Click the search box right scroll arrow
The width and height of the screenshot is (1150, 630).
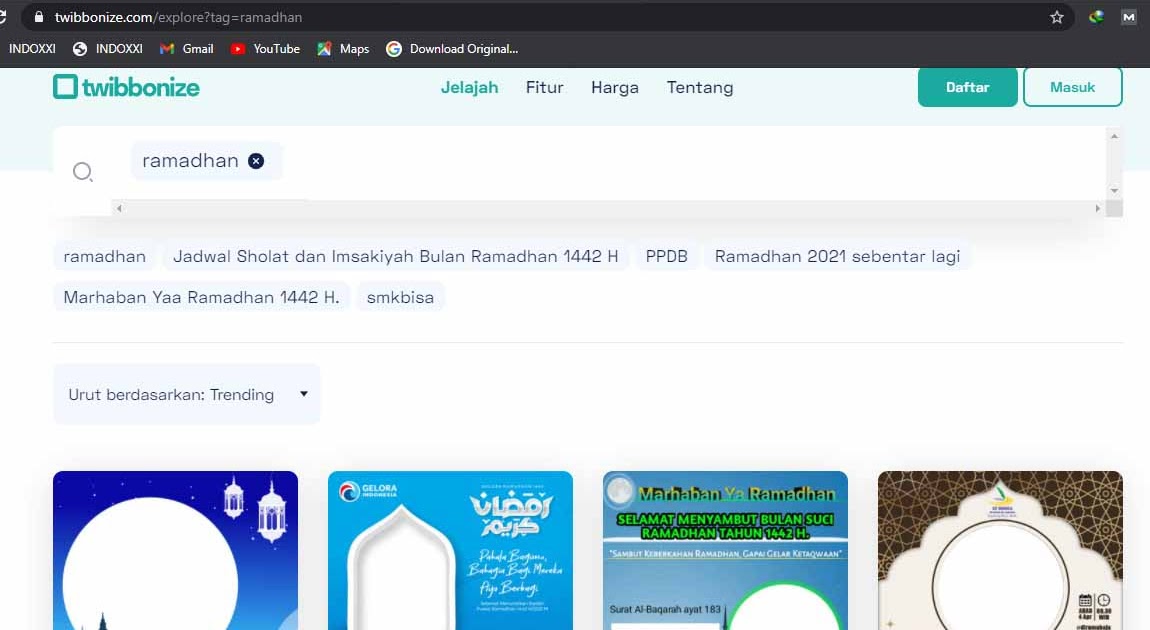(x=1097, y=208)
